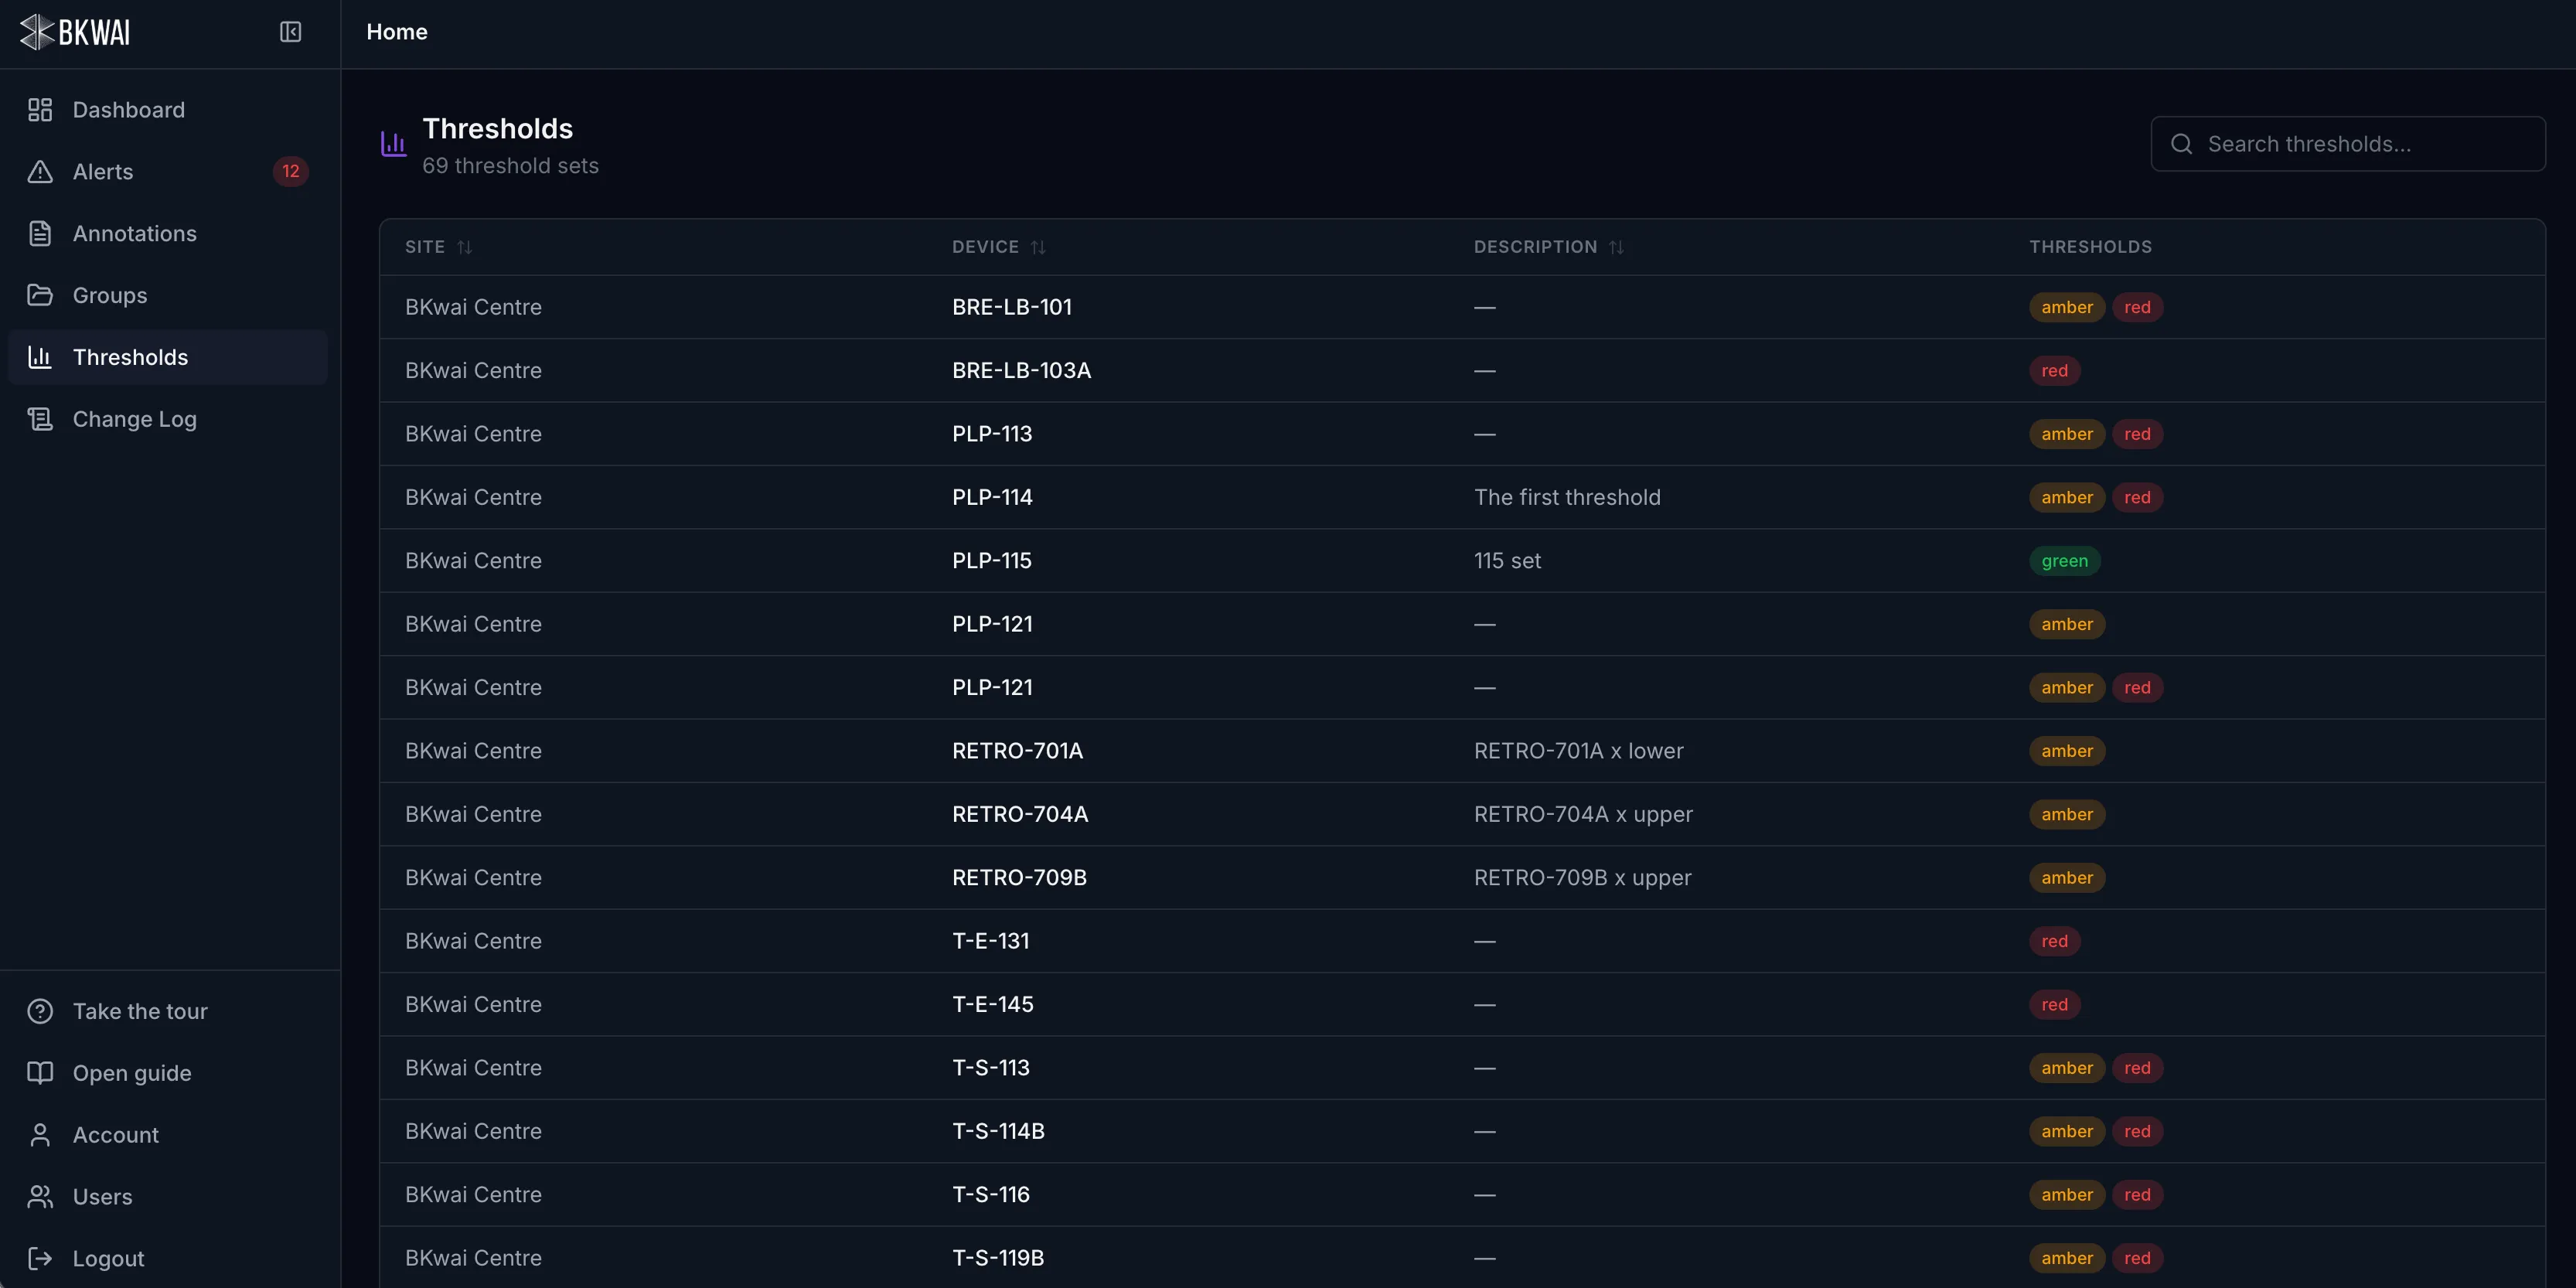
Task: Open Alerts via the warning triangle icon
Action: pyautogui.click(x=40, y=172)
